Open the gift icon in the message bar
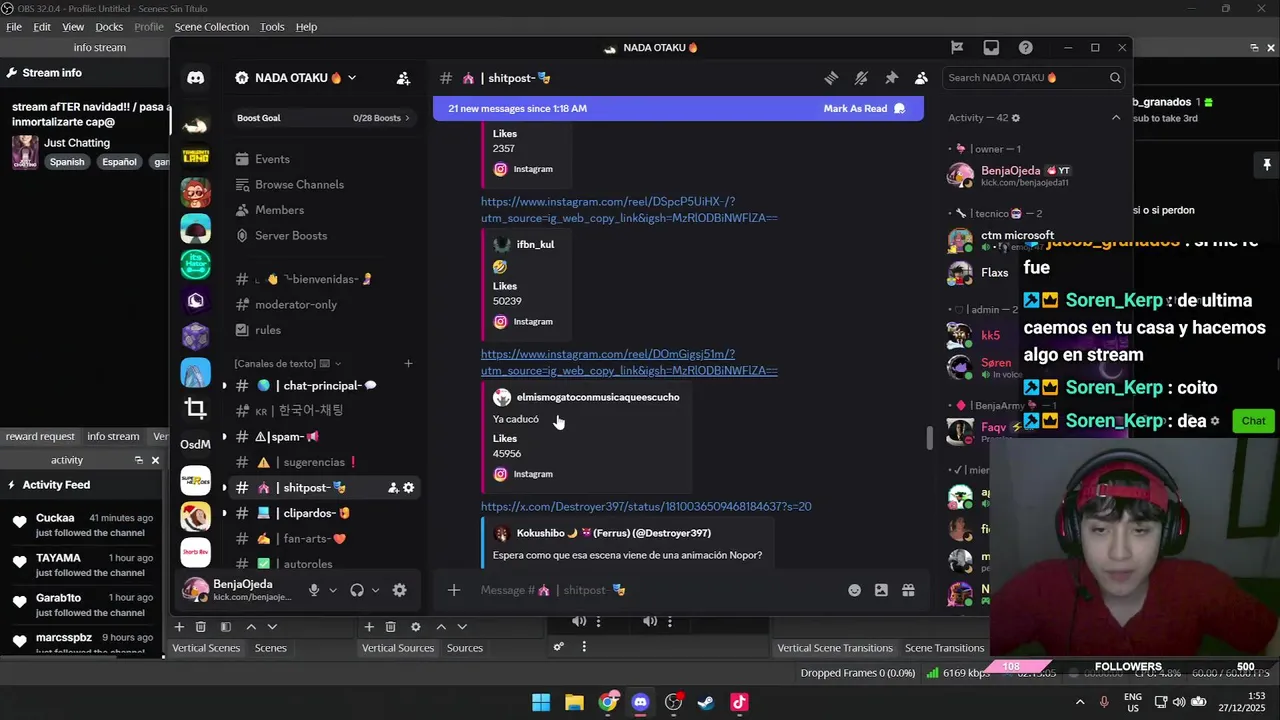This screenshot has width=1280, height=720. 908,590
